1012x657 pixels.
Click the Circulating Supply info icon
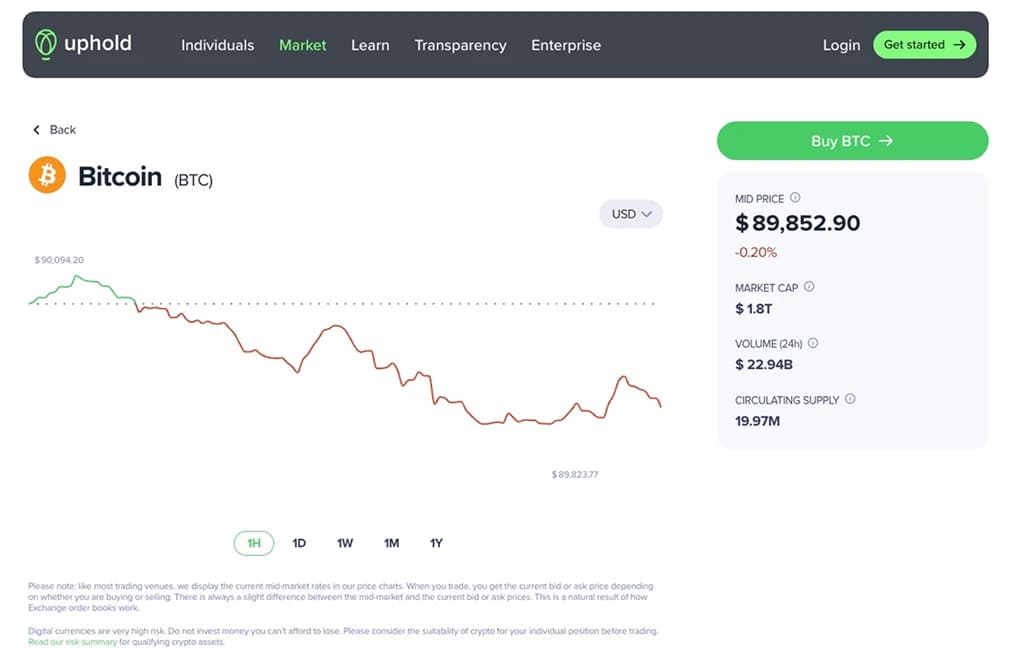coord(850,399)
